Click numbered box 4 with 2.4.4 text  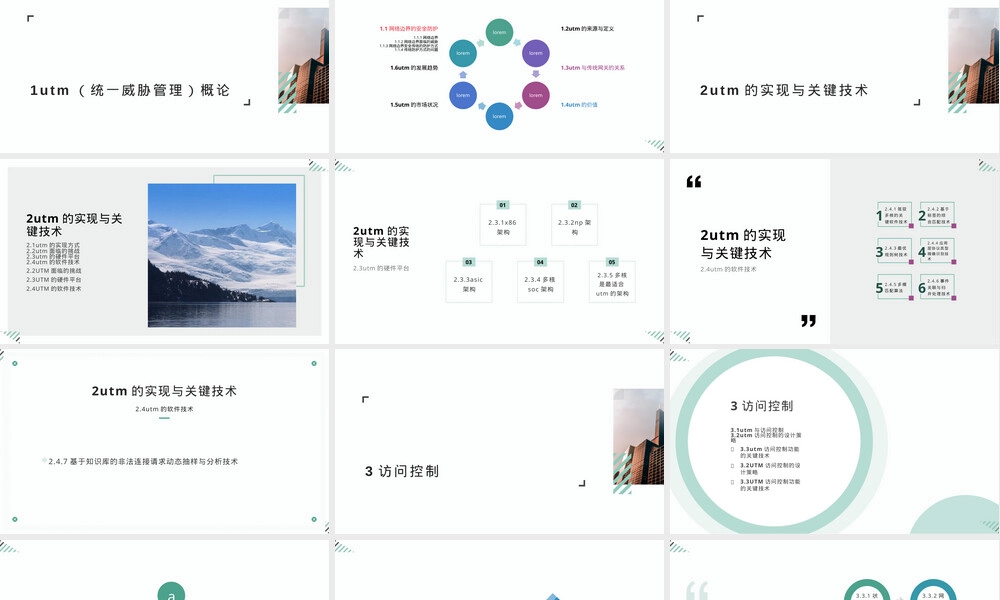[937, 251]
